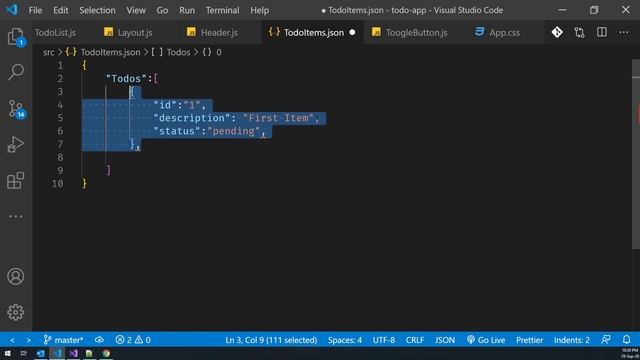
Task: Open the Go menu
Action: (162, 10)
